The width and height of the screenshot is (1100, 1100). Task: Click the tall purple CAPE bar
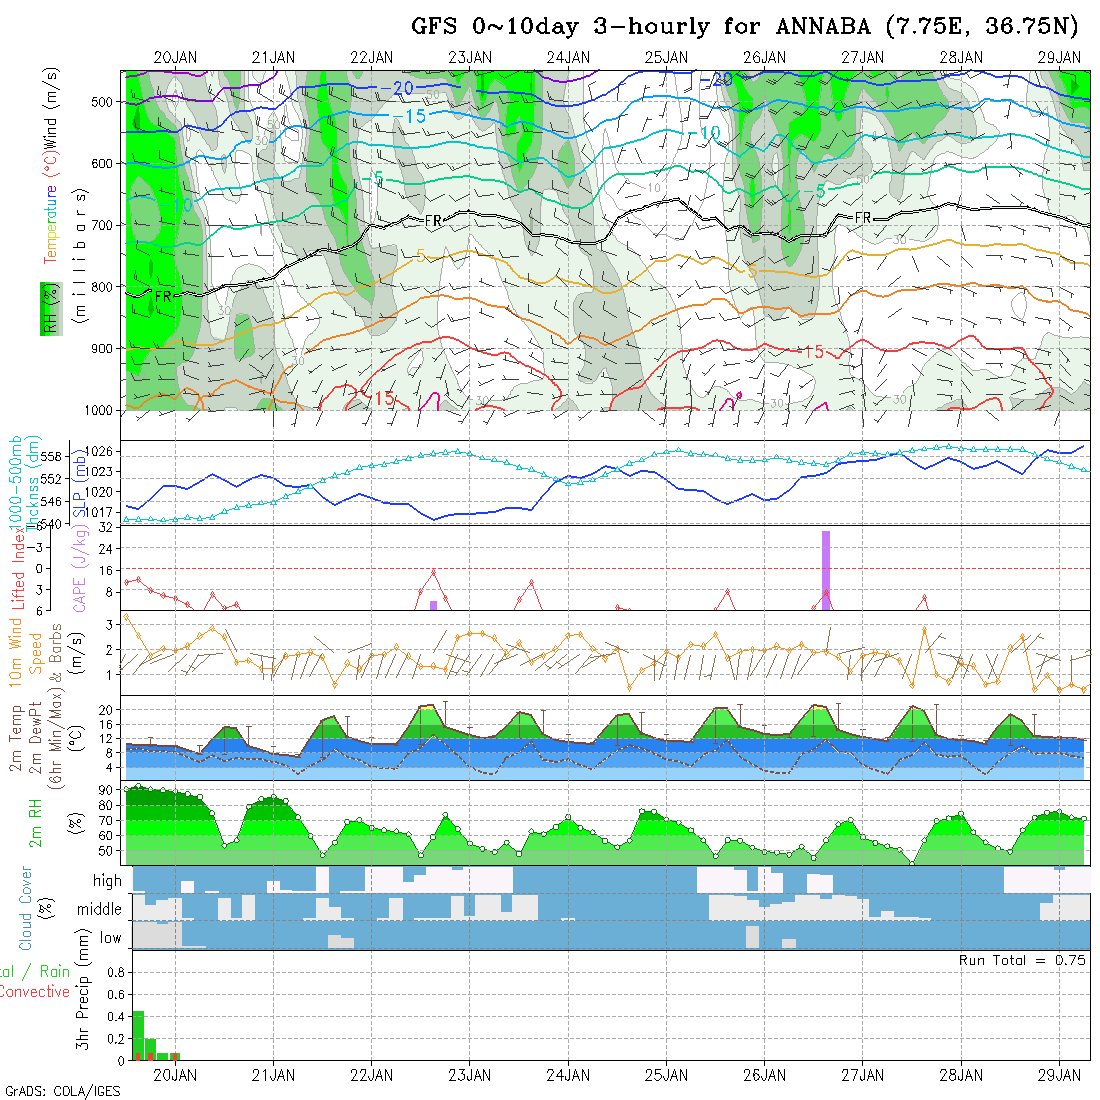(826, 568)
